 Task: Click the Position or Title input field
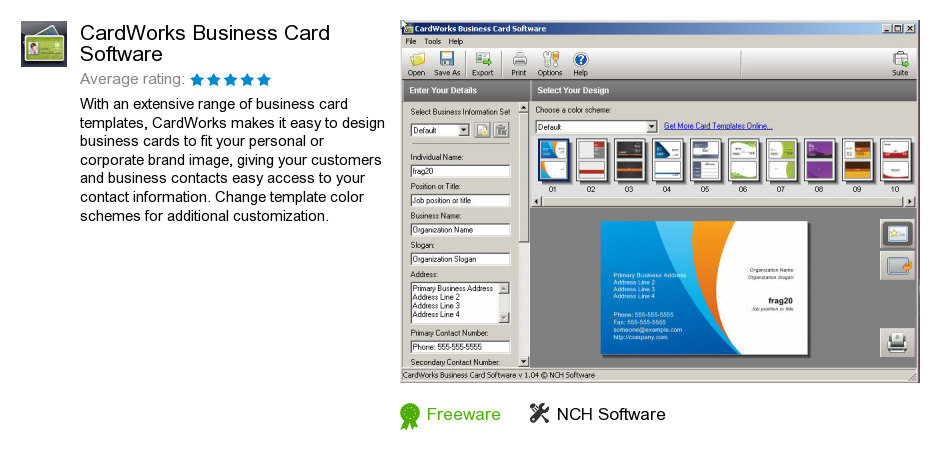[460, 200]
